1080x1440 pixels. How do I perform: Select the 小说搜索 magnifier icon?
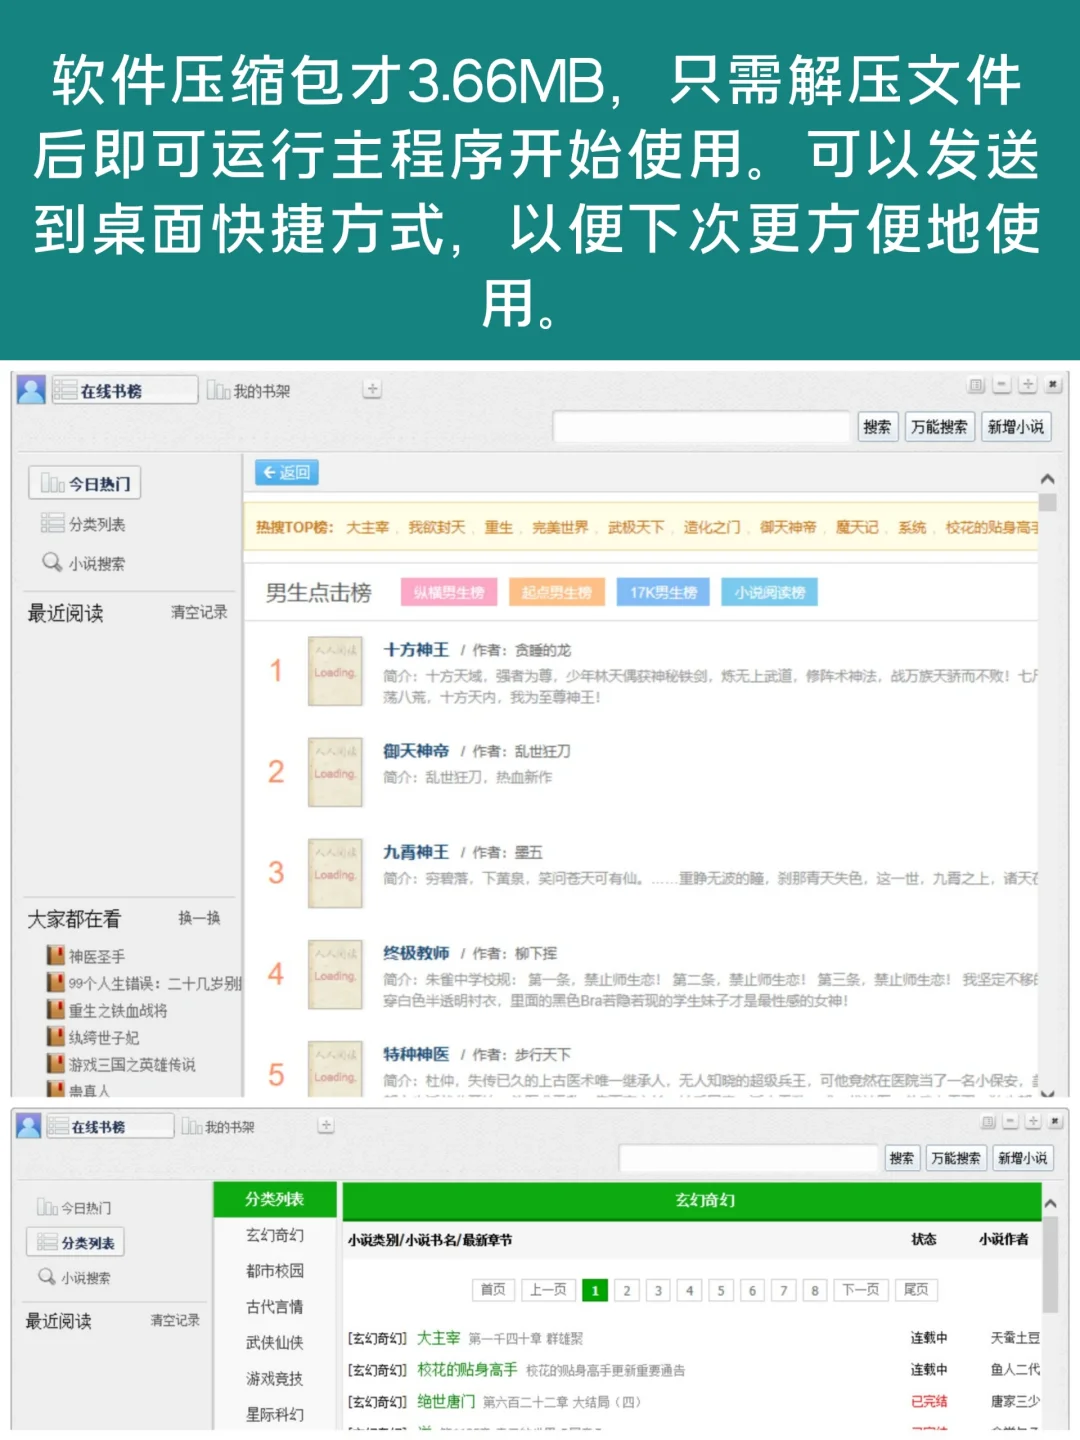49,562
